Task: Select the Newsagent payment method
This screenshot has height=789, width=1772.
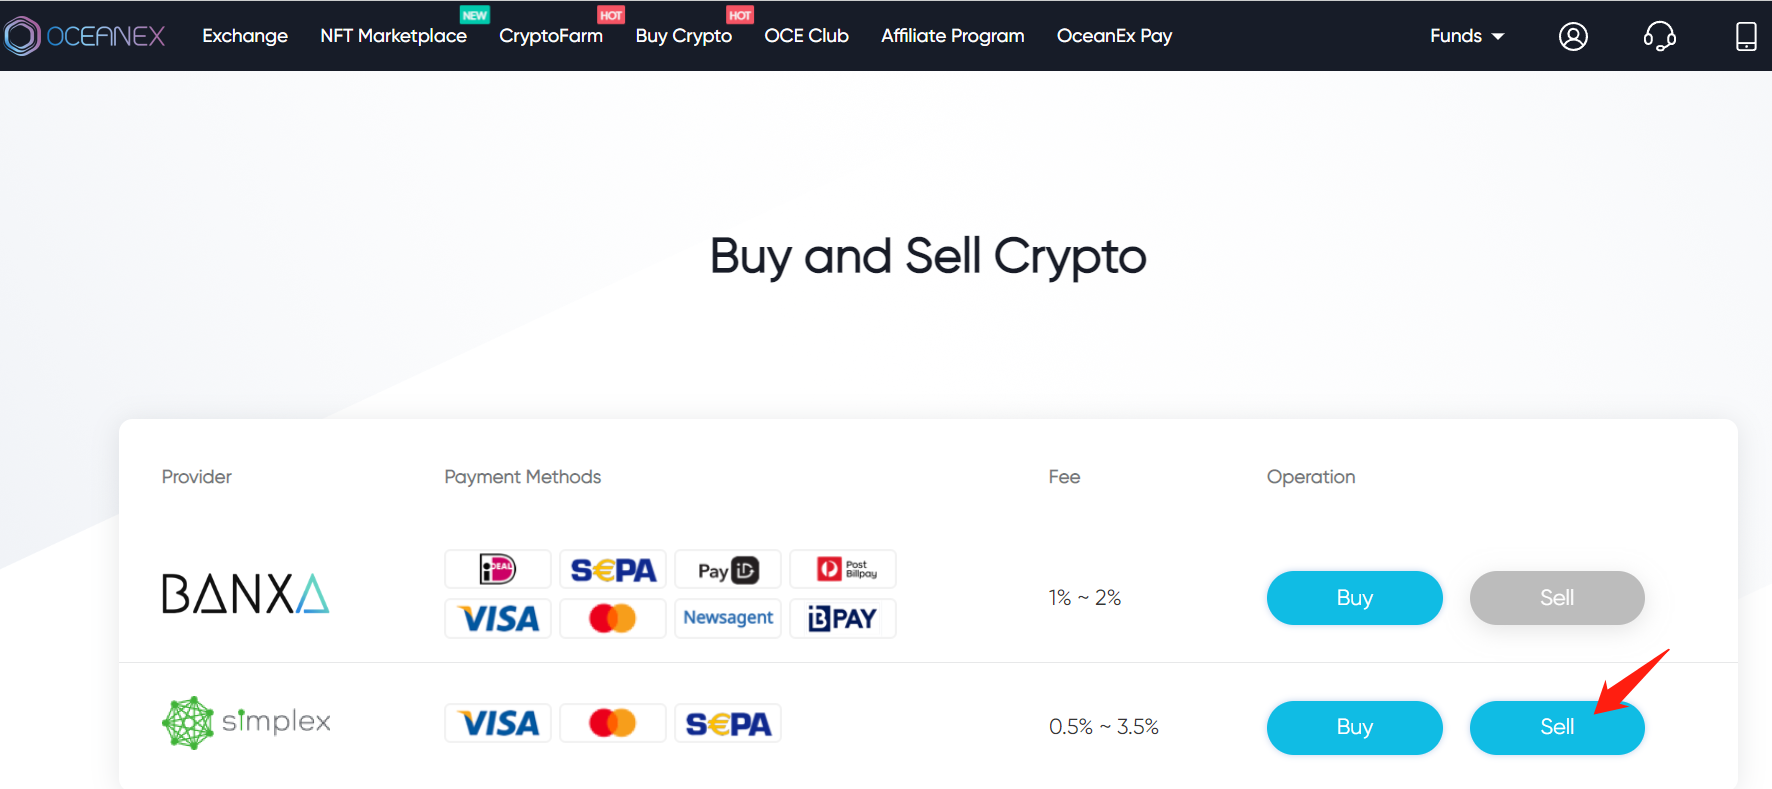Action: pyautogui.click(x=728, y=618)
